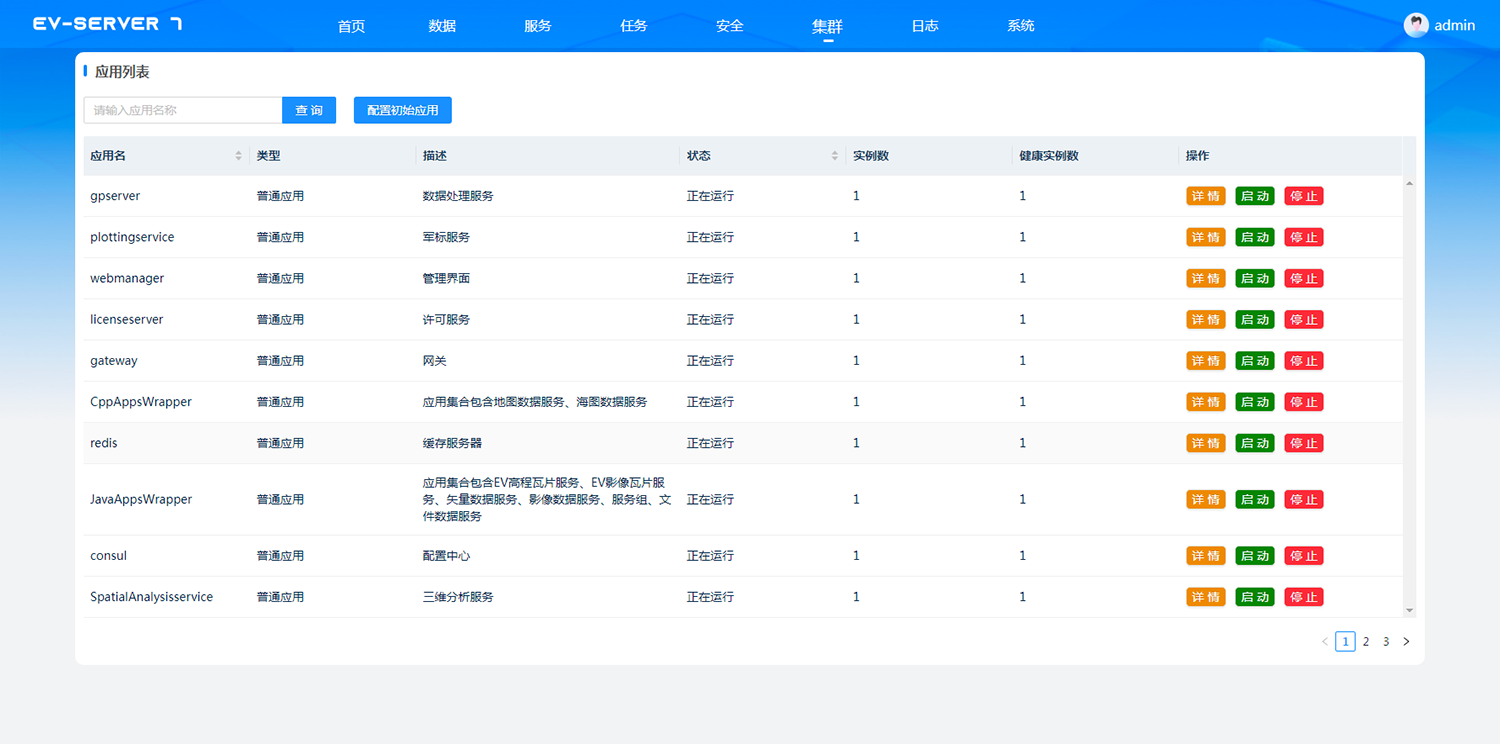
Task: Stop the redis application
Action: pos(1303,443)
